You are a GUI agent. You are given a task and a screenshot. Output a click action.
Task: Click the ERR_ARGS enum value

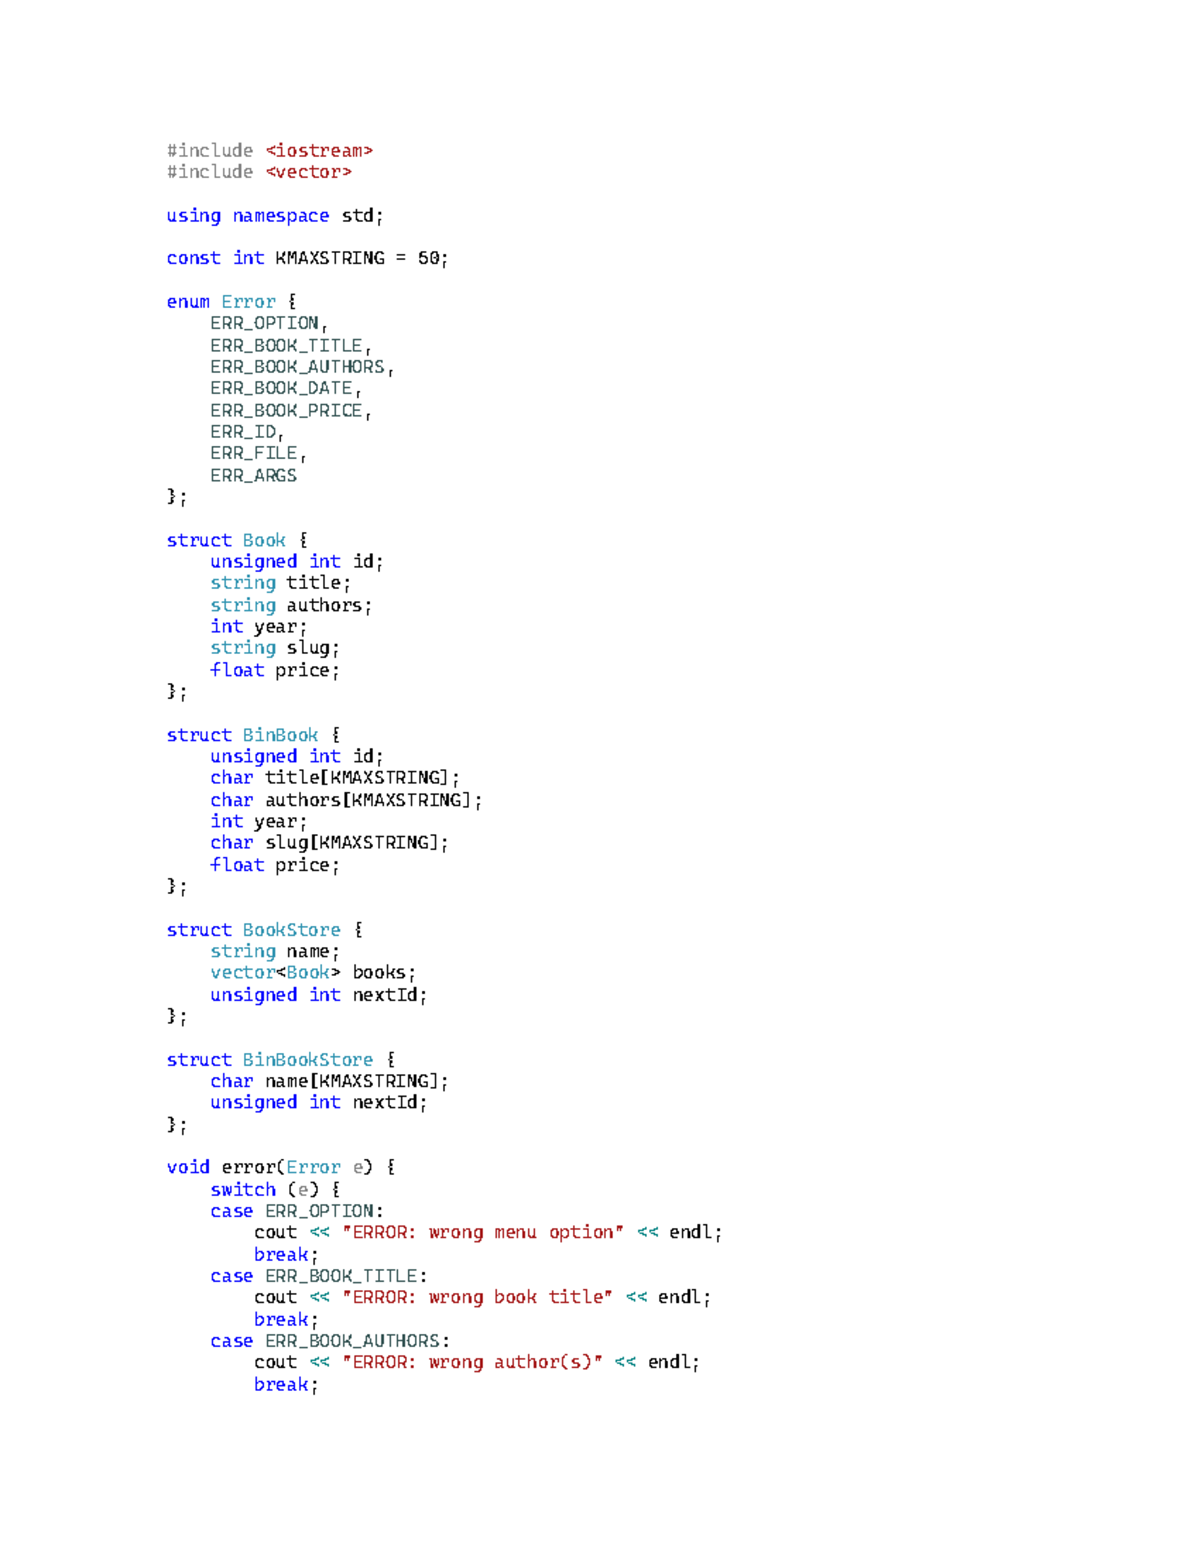click(253, 475)
